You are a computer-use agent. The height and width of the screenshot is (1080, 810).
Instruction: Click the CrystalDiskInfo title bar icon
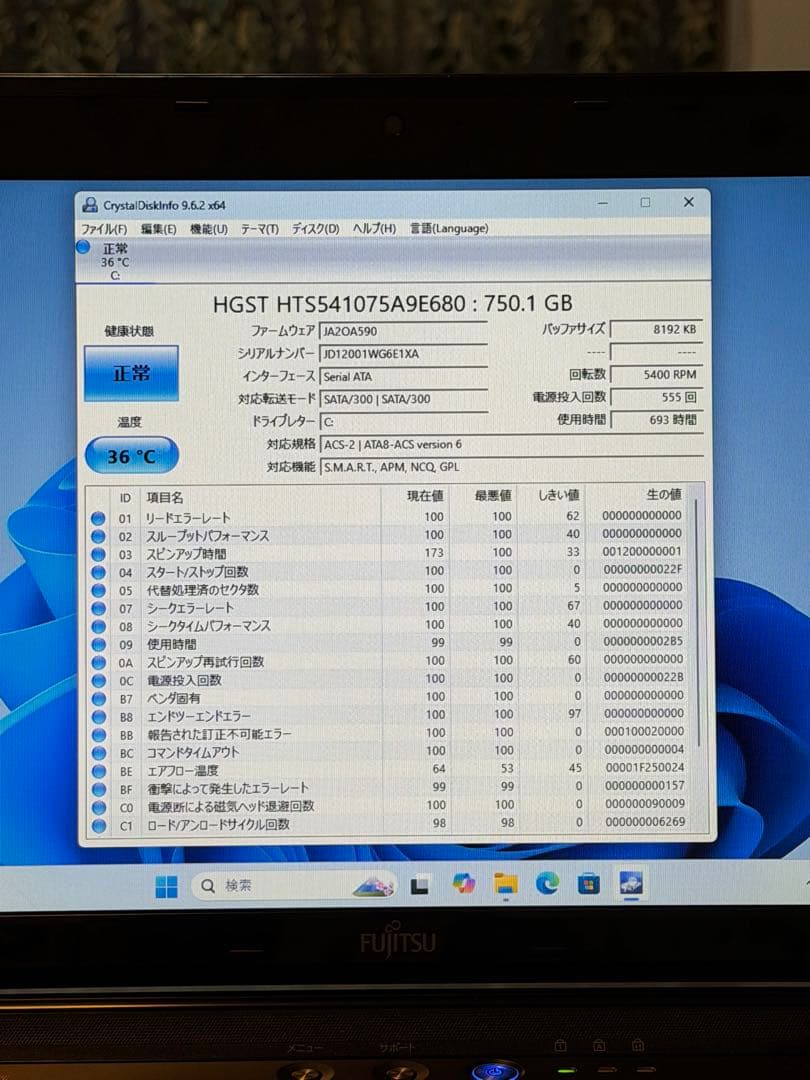(90, 205)
